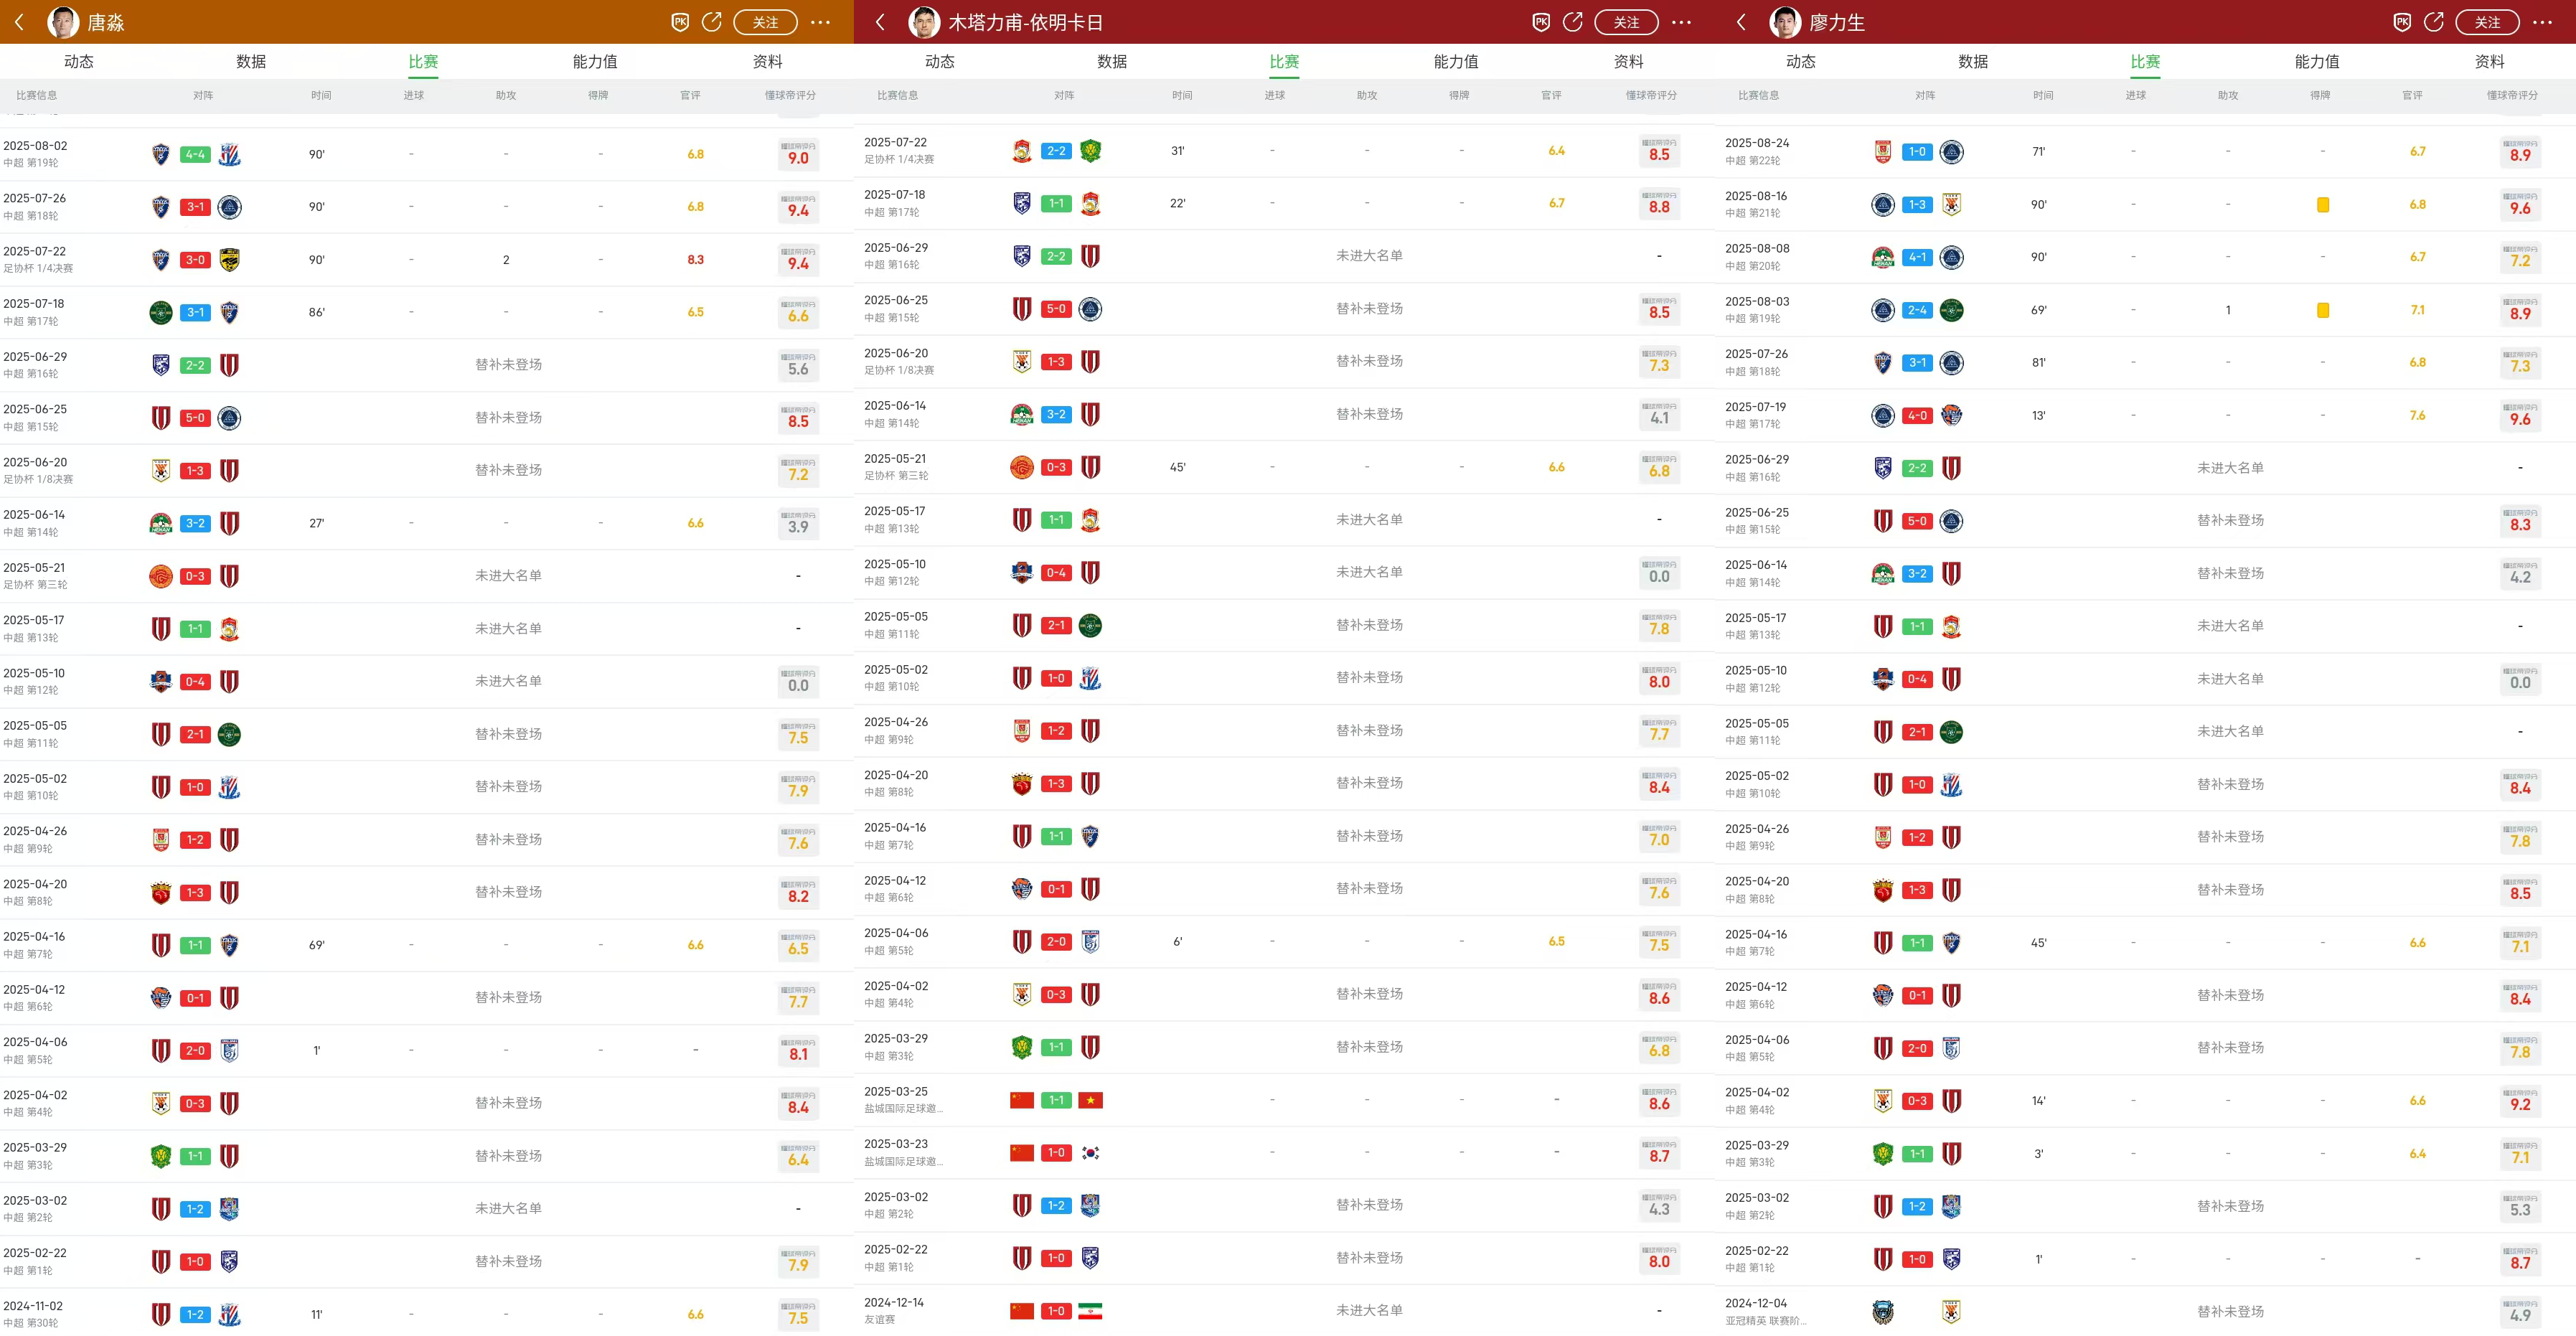2576x1336 pixels.
Task: Open the more options menu on 唐淼's page
Action: click(821, 22)
